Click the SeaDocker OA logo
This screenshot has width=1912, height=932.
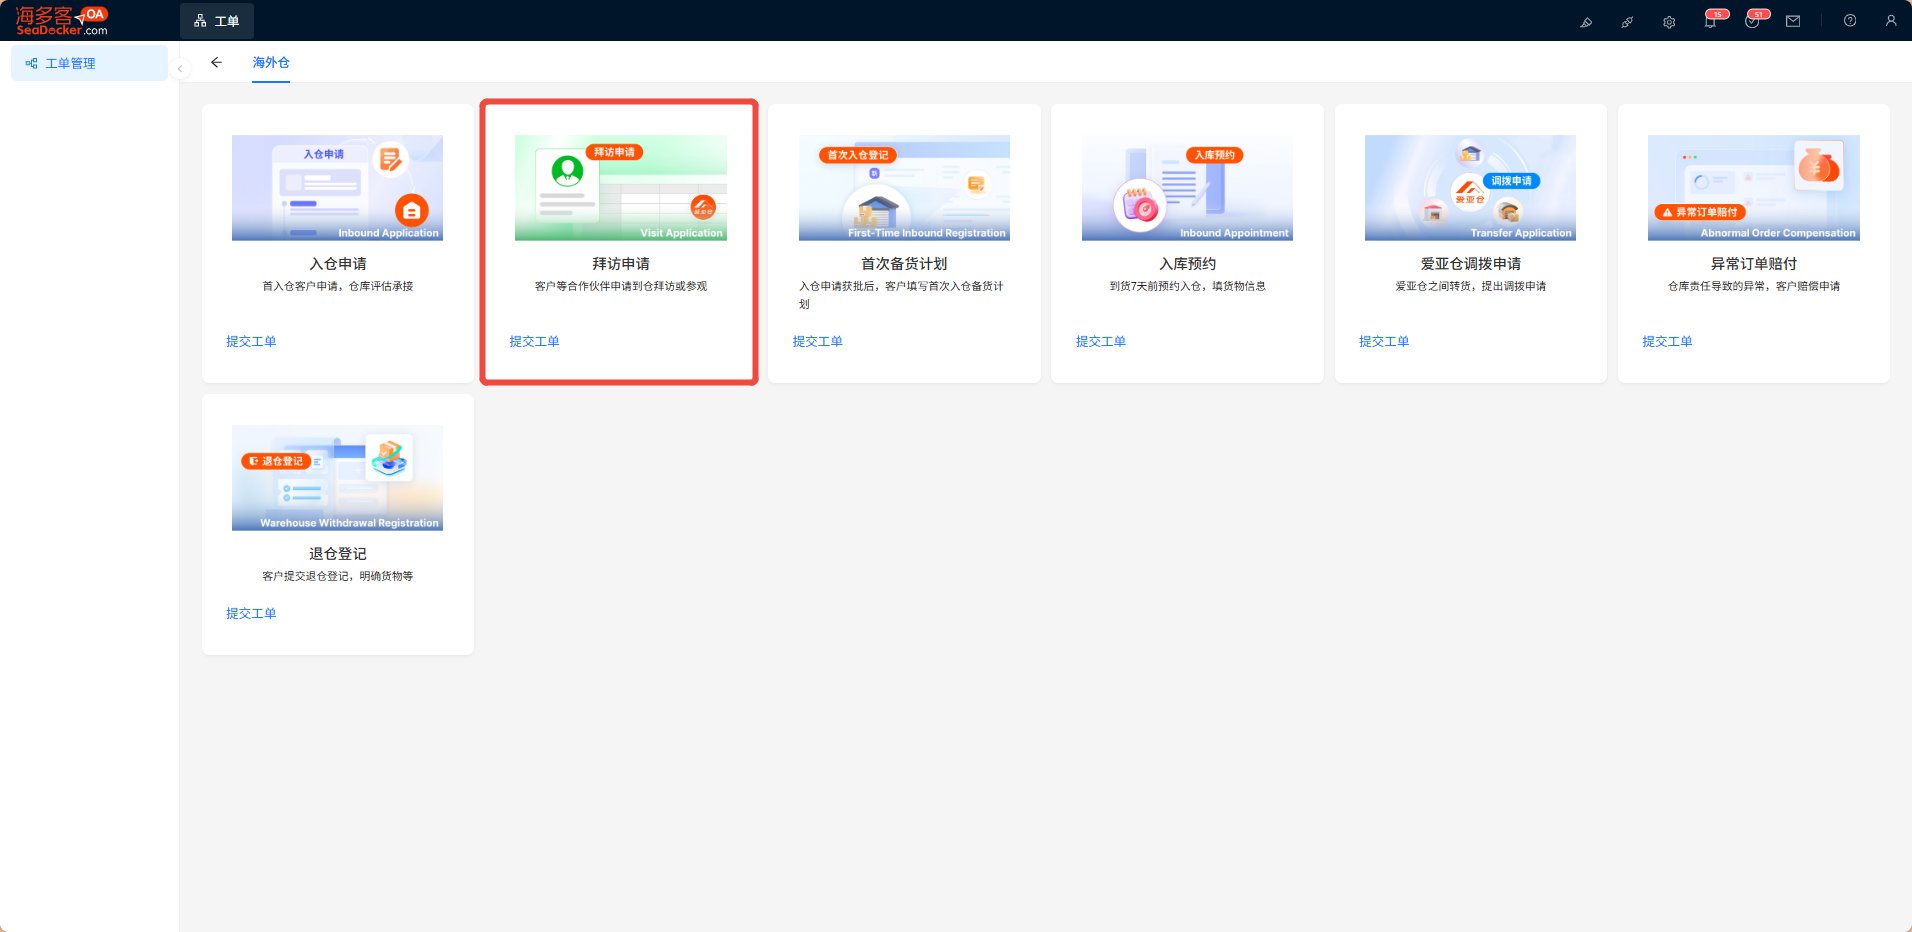pos(62,20)
